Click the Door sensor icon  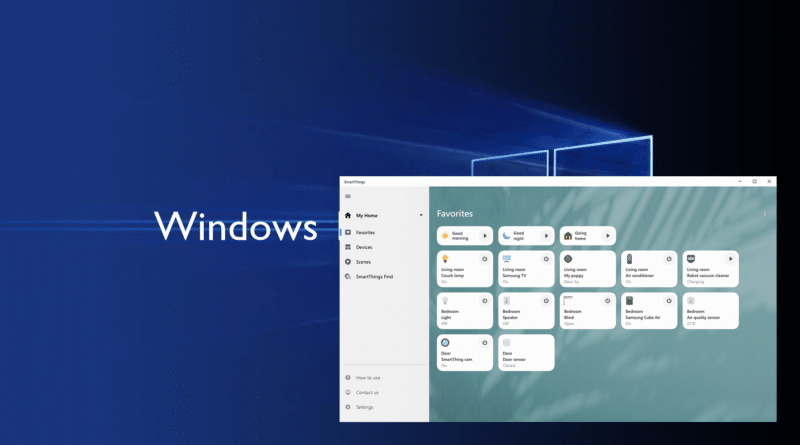[507, 342]
